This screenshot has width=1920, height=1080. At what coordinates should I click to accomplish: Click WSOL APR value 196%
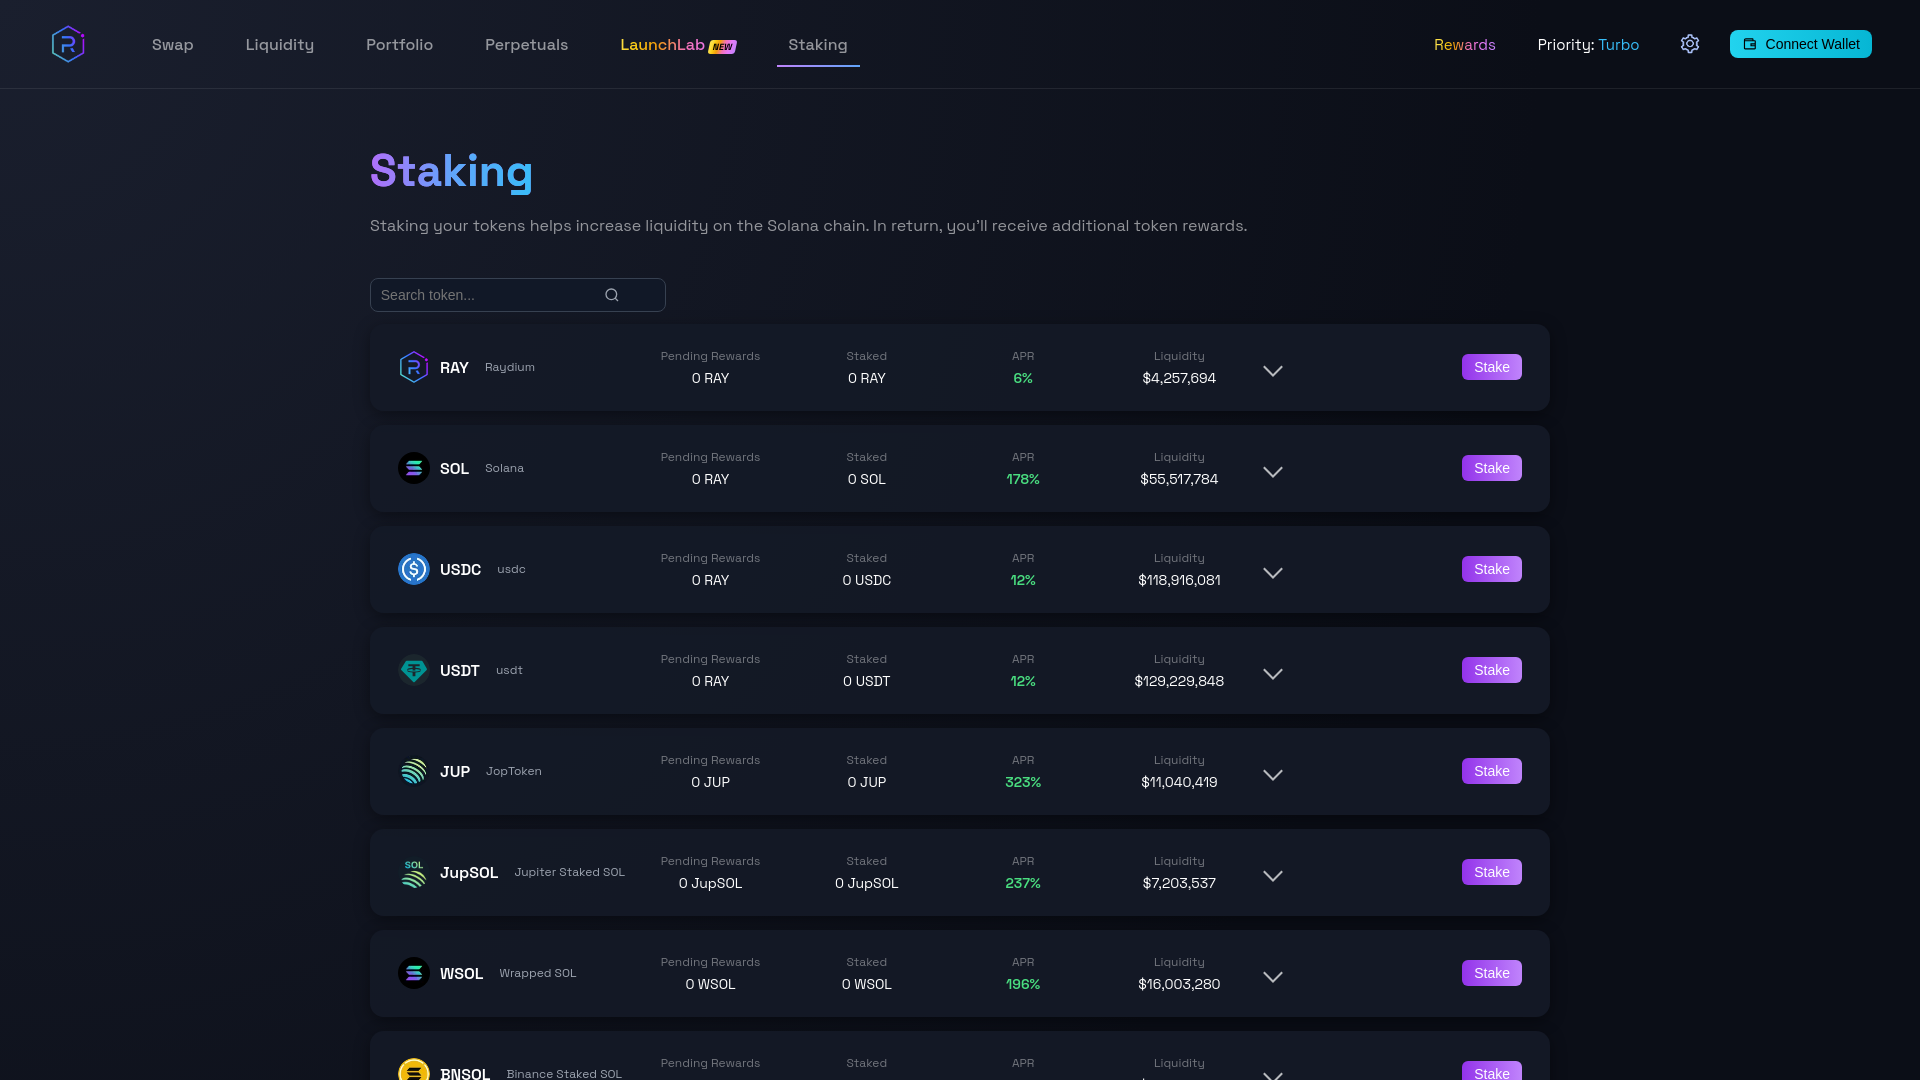[x=1023, y=984]
